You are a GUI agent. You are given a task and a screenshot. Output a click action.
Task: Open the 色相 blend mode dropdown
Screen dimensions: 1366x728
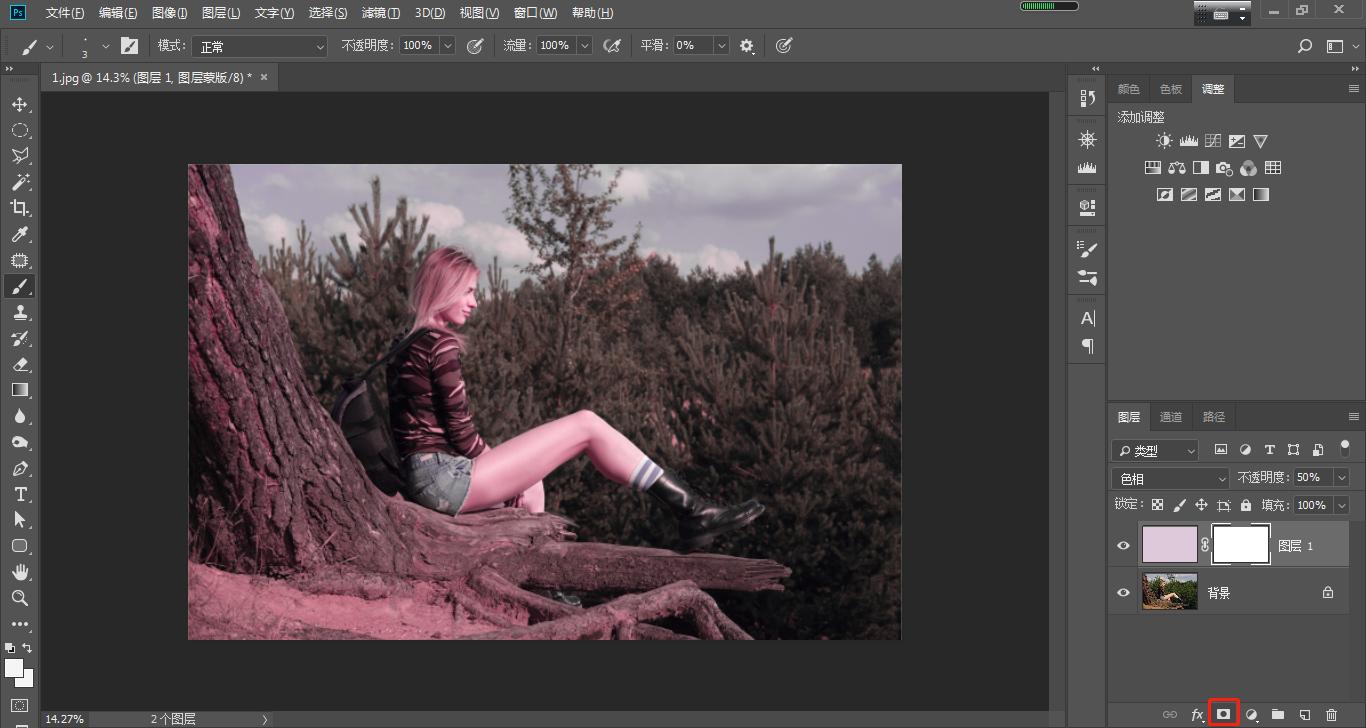tap(1170, 479)
